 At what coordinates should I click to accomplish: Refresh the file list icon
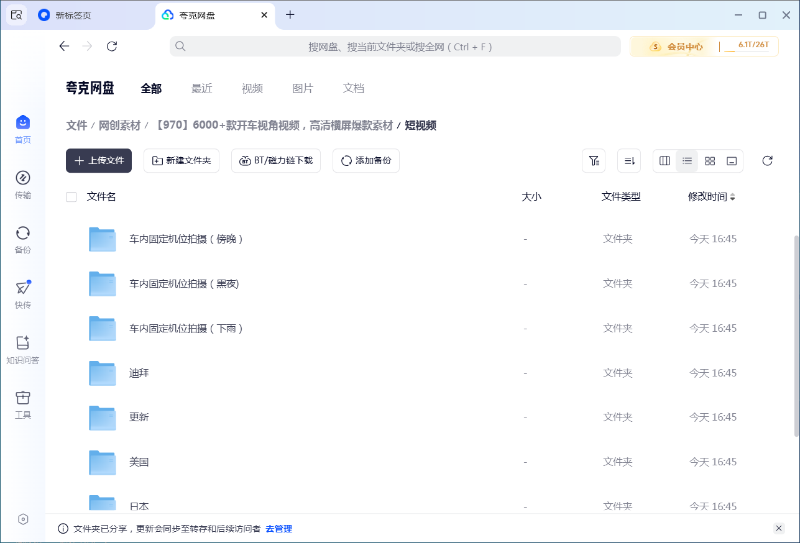[767, 161]
